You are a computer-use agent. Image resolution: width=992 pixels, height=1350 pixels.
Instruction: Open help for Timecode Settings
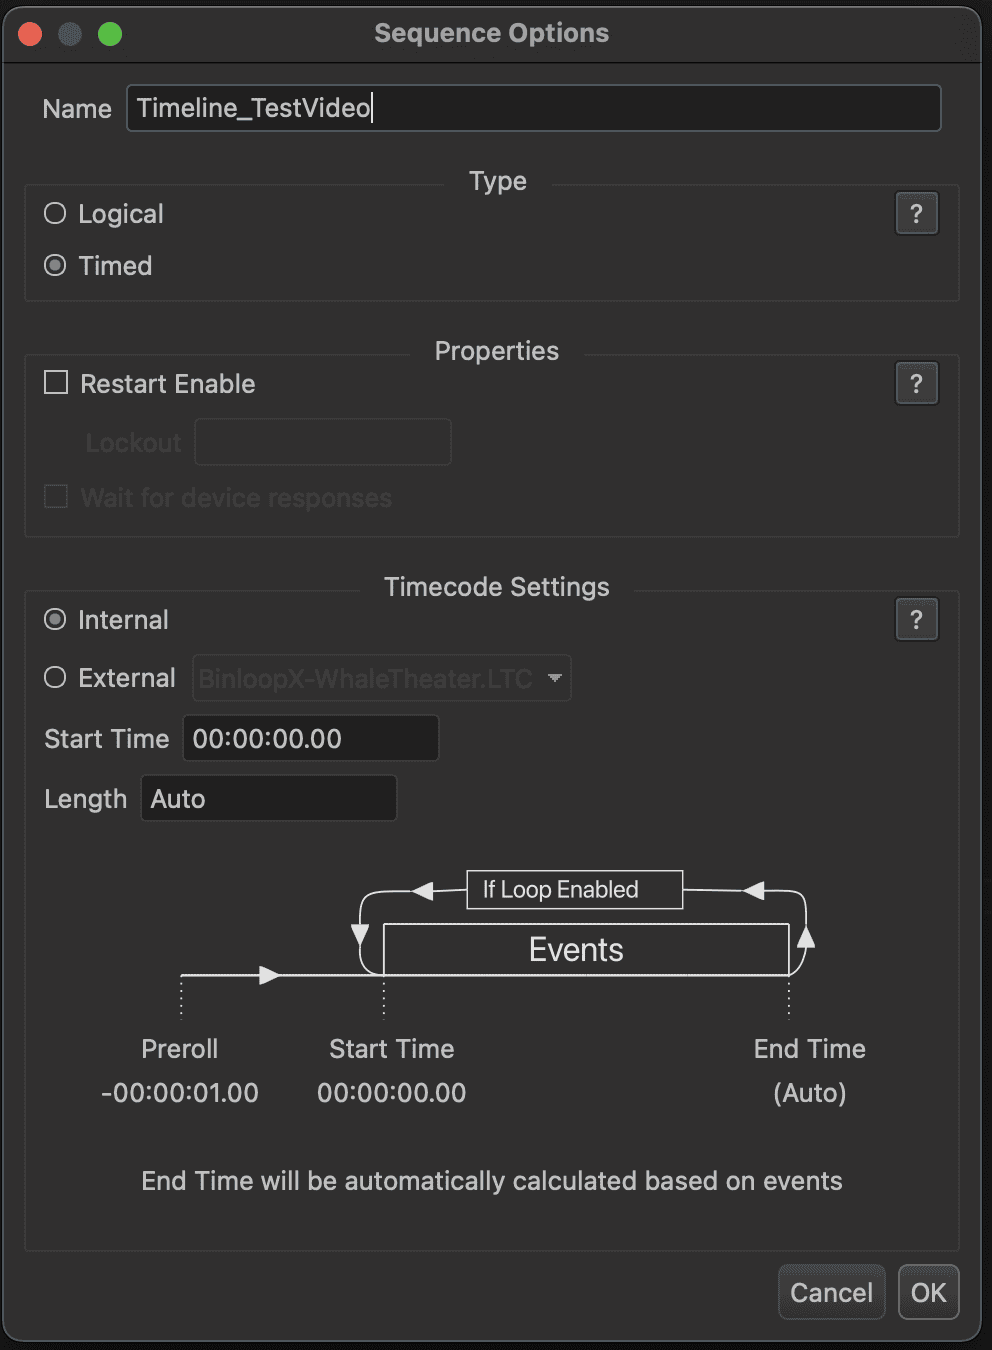pos(916,619)
